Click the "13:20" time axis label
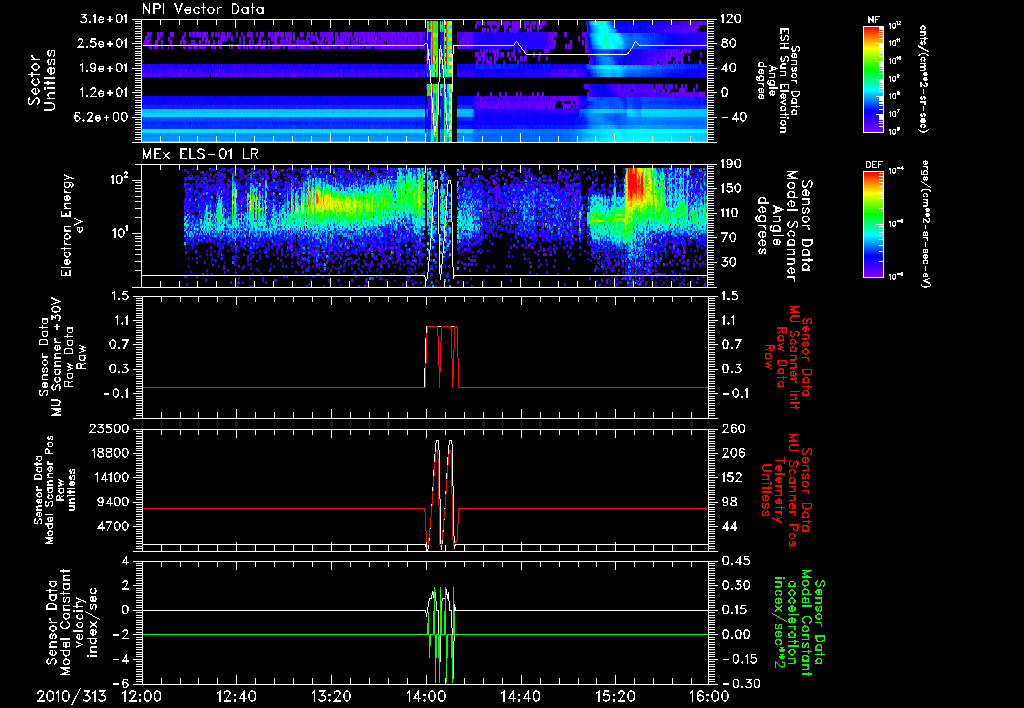 (x=331, y=696)
